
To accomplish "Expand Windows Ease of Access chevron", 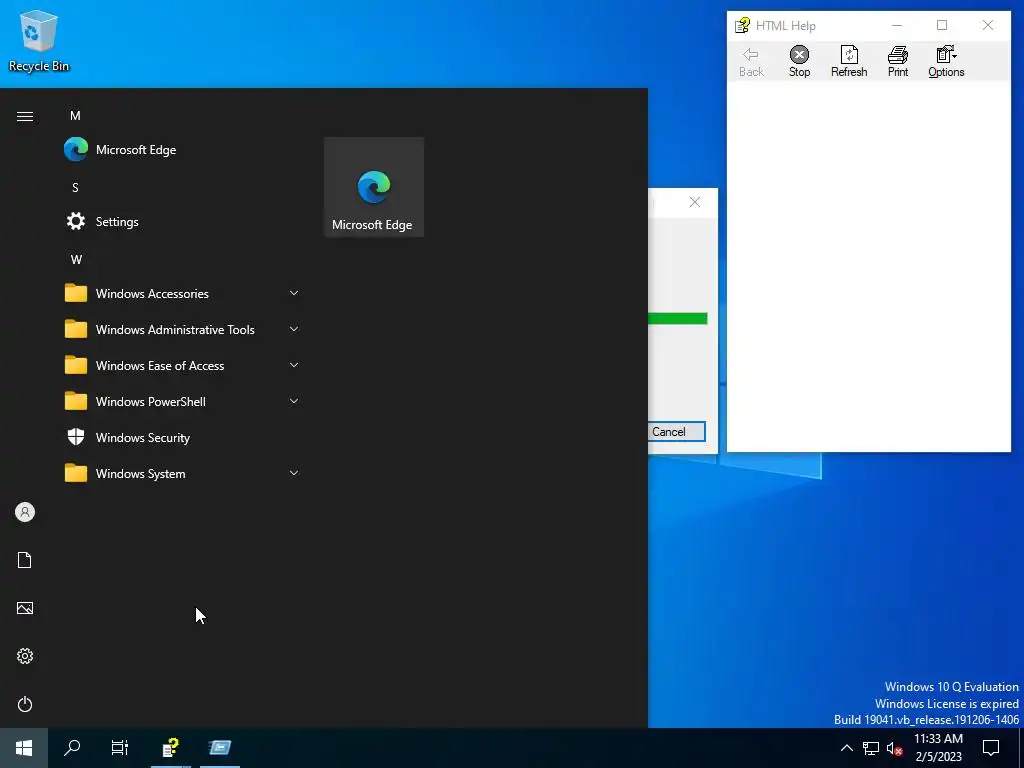I will pyautogui.click(x=294, y=365).
